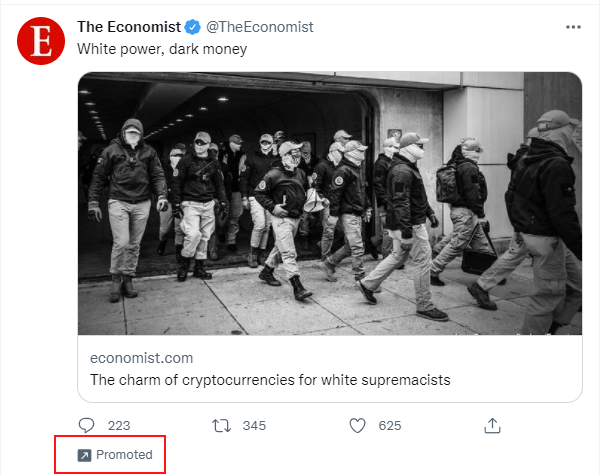Click the reply speech bubble icon
The image size is (603, 475).
click(x=86, y=426)
